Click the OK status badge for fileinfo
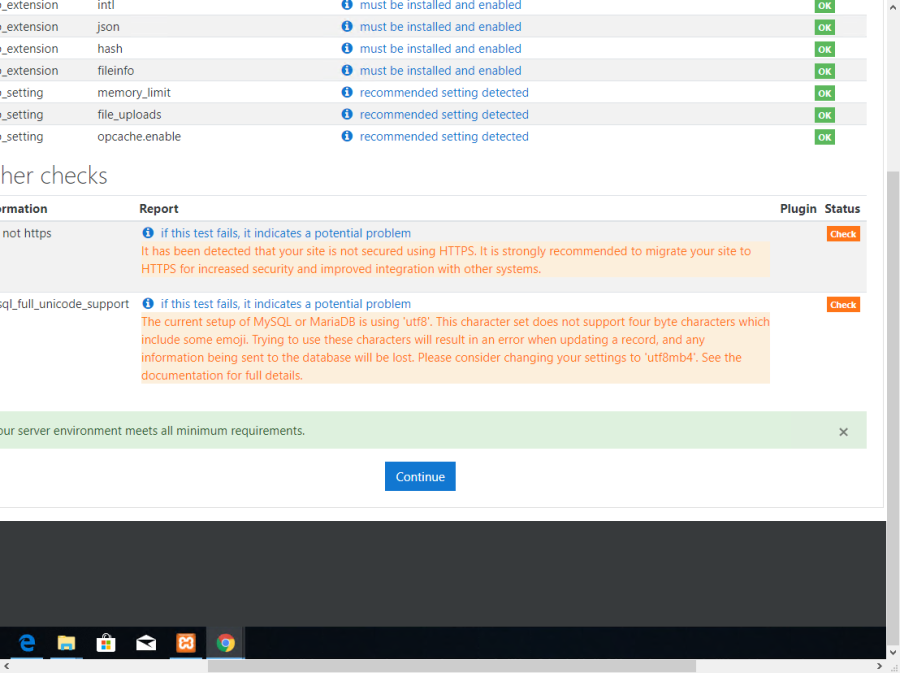This screenshot has height=673, width=900. pos(824,71)
